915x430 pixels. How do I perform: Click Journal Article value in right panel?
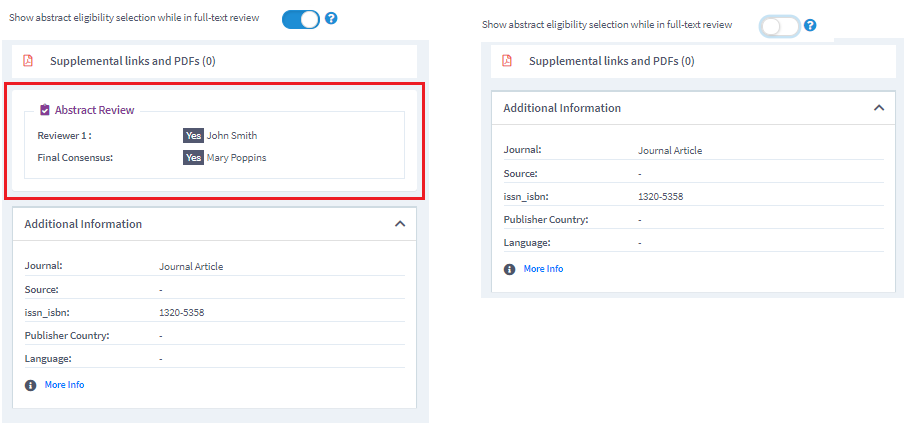click(670, 151)
